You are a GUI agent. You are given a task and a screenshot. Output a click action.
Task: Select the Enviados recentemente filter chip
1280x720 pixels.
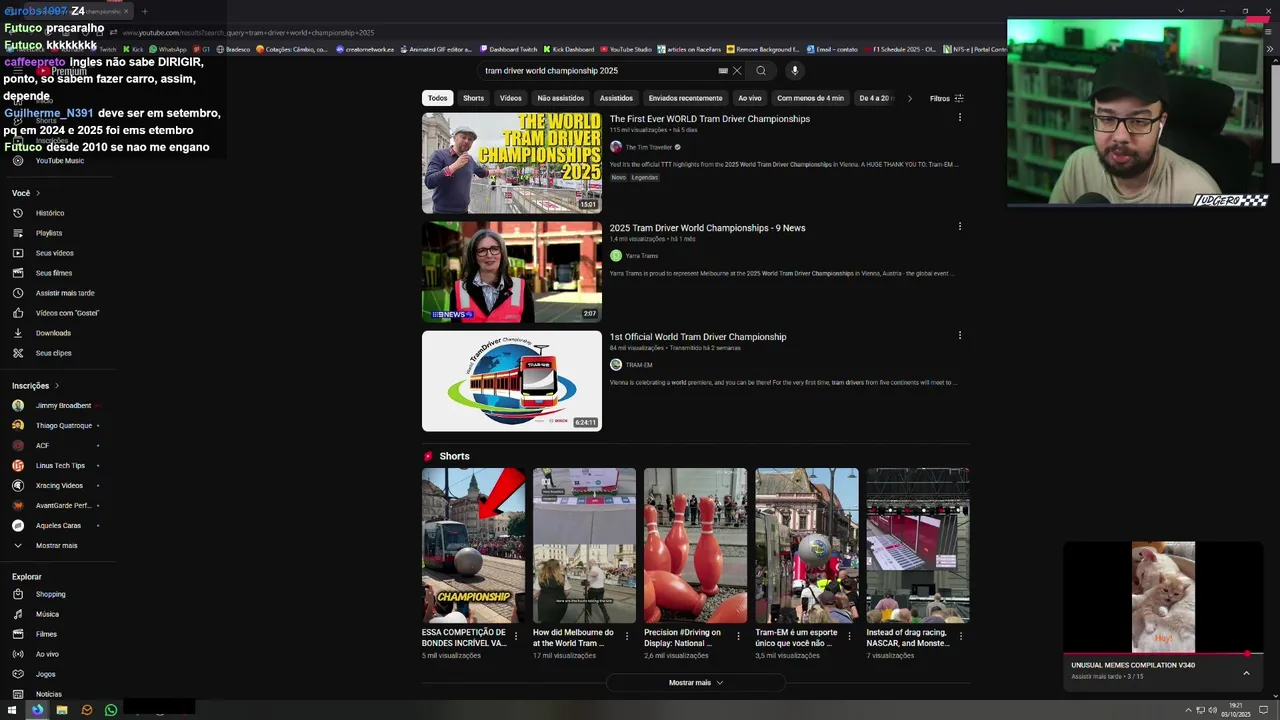pos(685,98)
